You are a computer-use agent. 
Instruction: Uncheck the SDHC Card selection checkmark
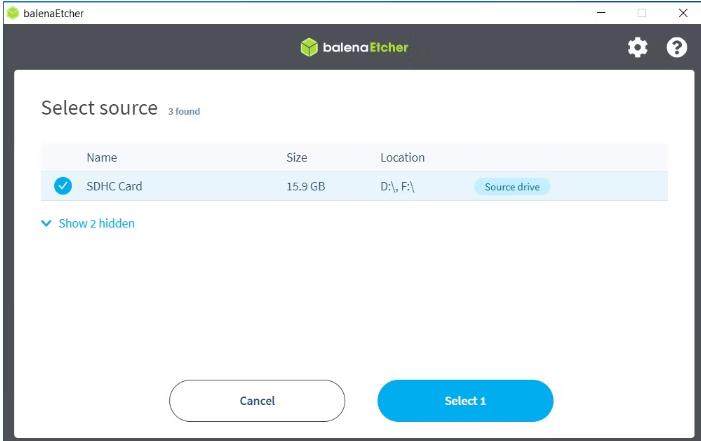click(63, 186)
